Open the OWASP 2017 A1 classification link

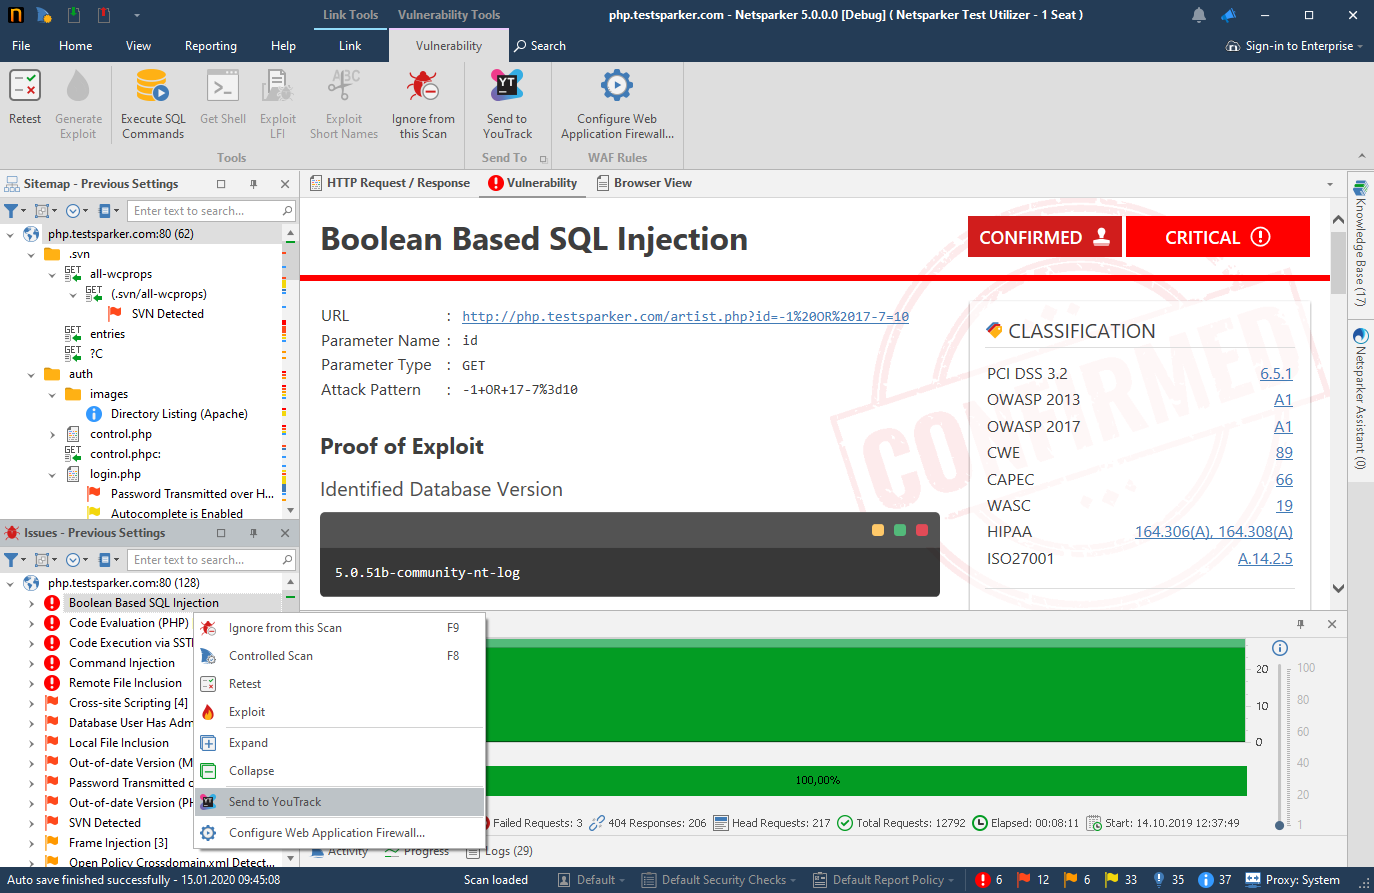click(1284, 426)
